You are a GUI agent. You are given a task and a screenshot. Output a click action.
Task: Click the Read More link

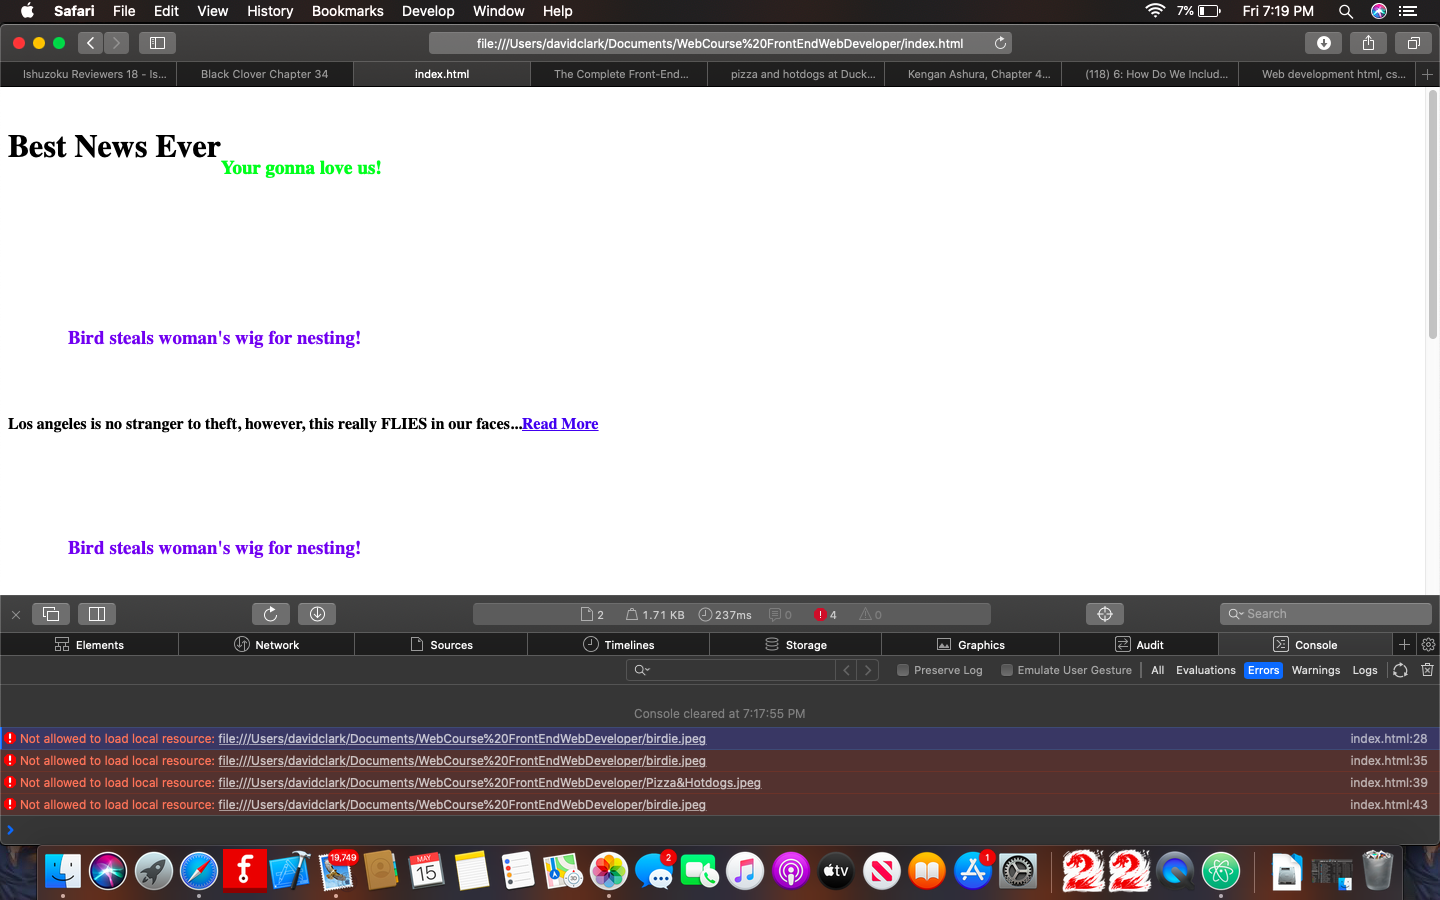tap(560, 424)
